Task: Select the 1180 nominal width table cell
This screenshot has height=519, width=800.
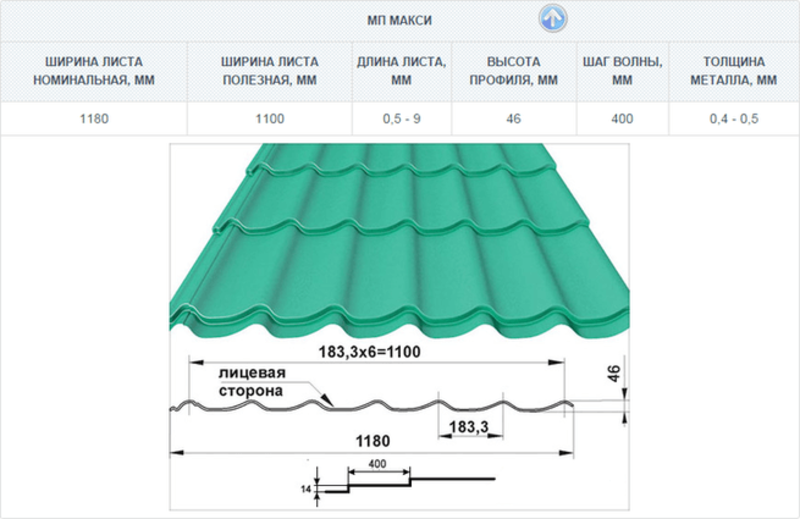Action: [x=93, y=119]
